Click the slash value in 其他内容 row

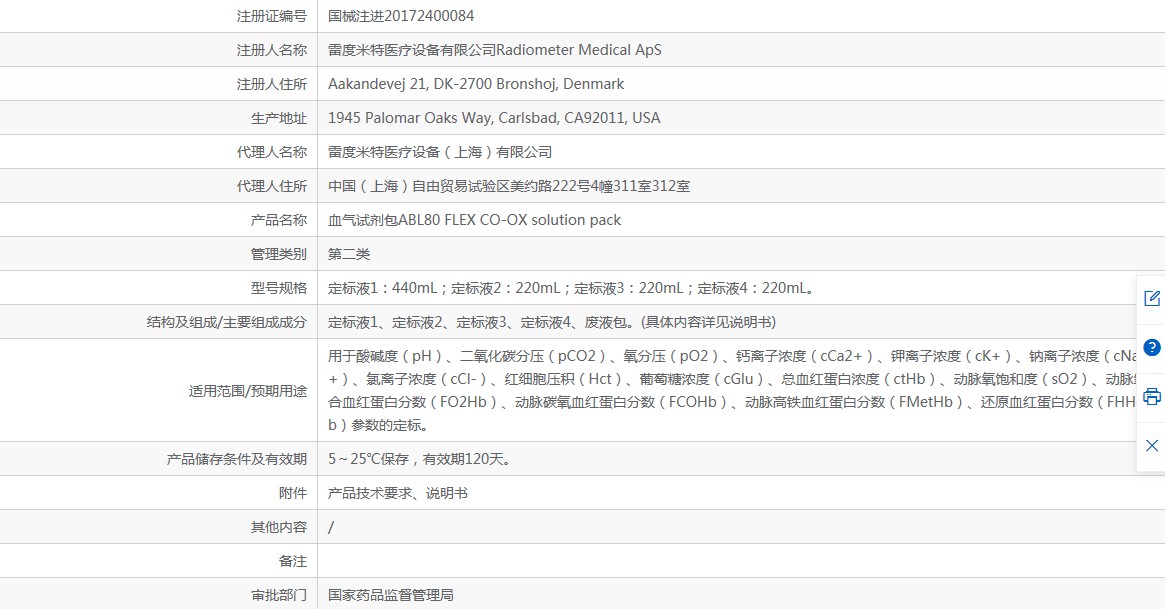click(x=331, y=527)
